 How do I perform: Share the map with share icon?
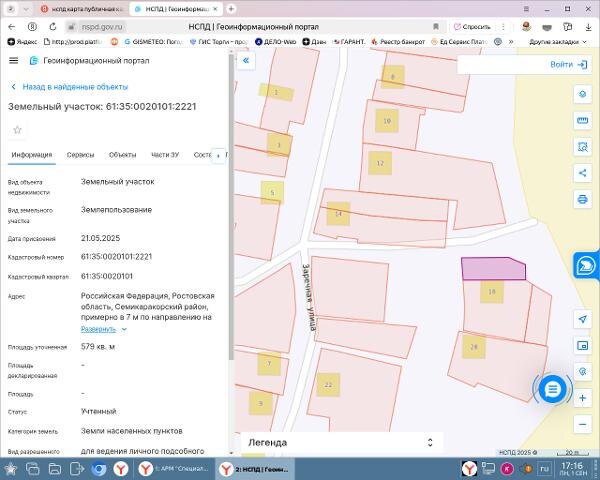pos(582,173)
